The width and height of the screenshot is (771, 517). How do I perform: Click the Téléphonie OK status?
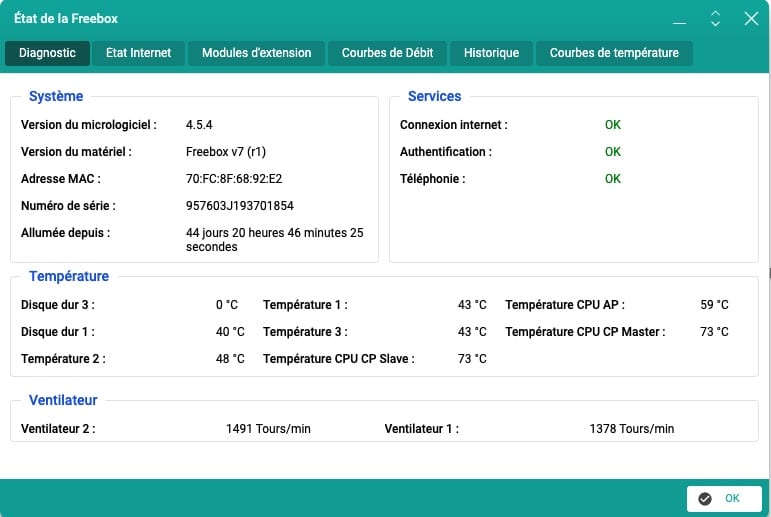(613, 179)
